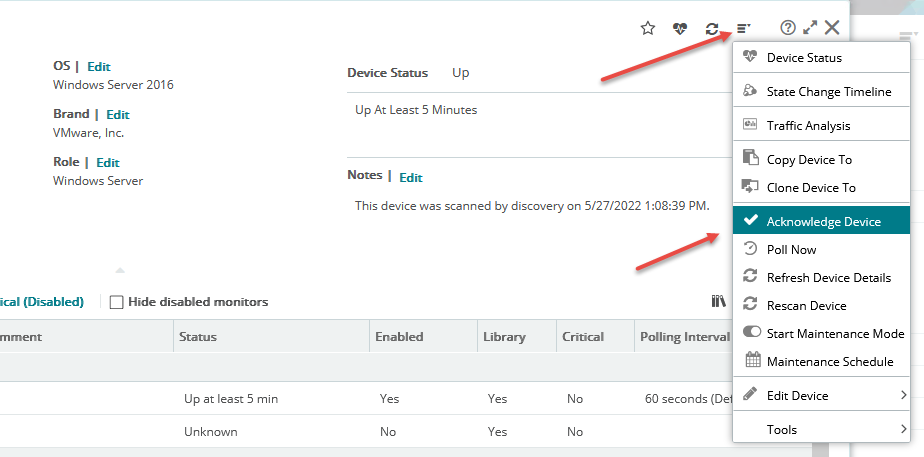Image resolution: width=924 pixels, height=457 pixels.
Task: Open the help question mark icon
Action: point(788,27)
